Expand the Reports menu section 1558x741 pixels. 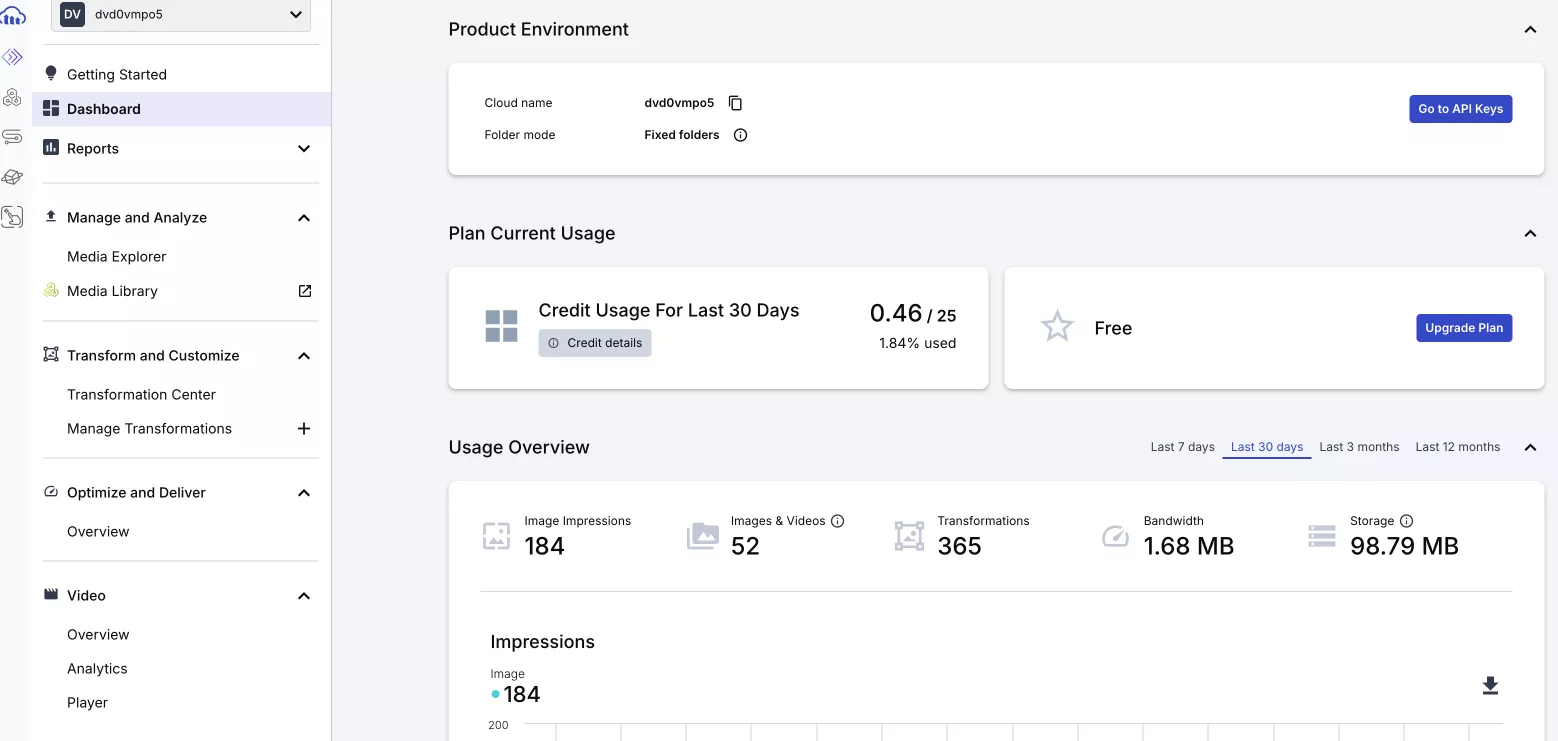tap(304, 149)
